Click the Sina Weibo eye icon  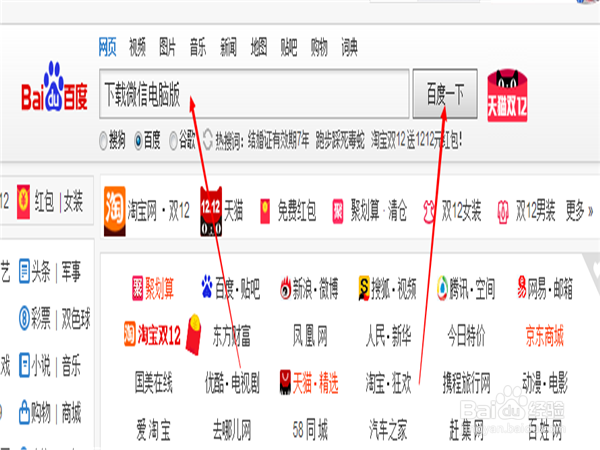(x=285, y=288)
